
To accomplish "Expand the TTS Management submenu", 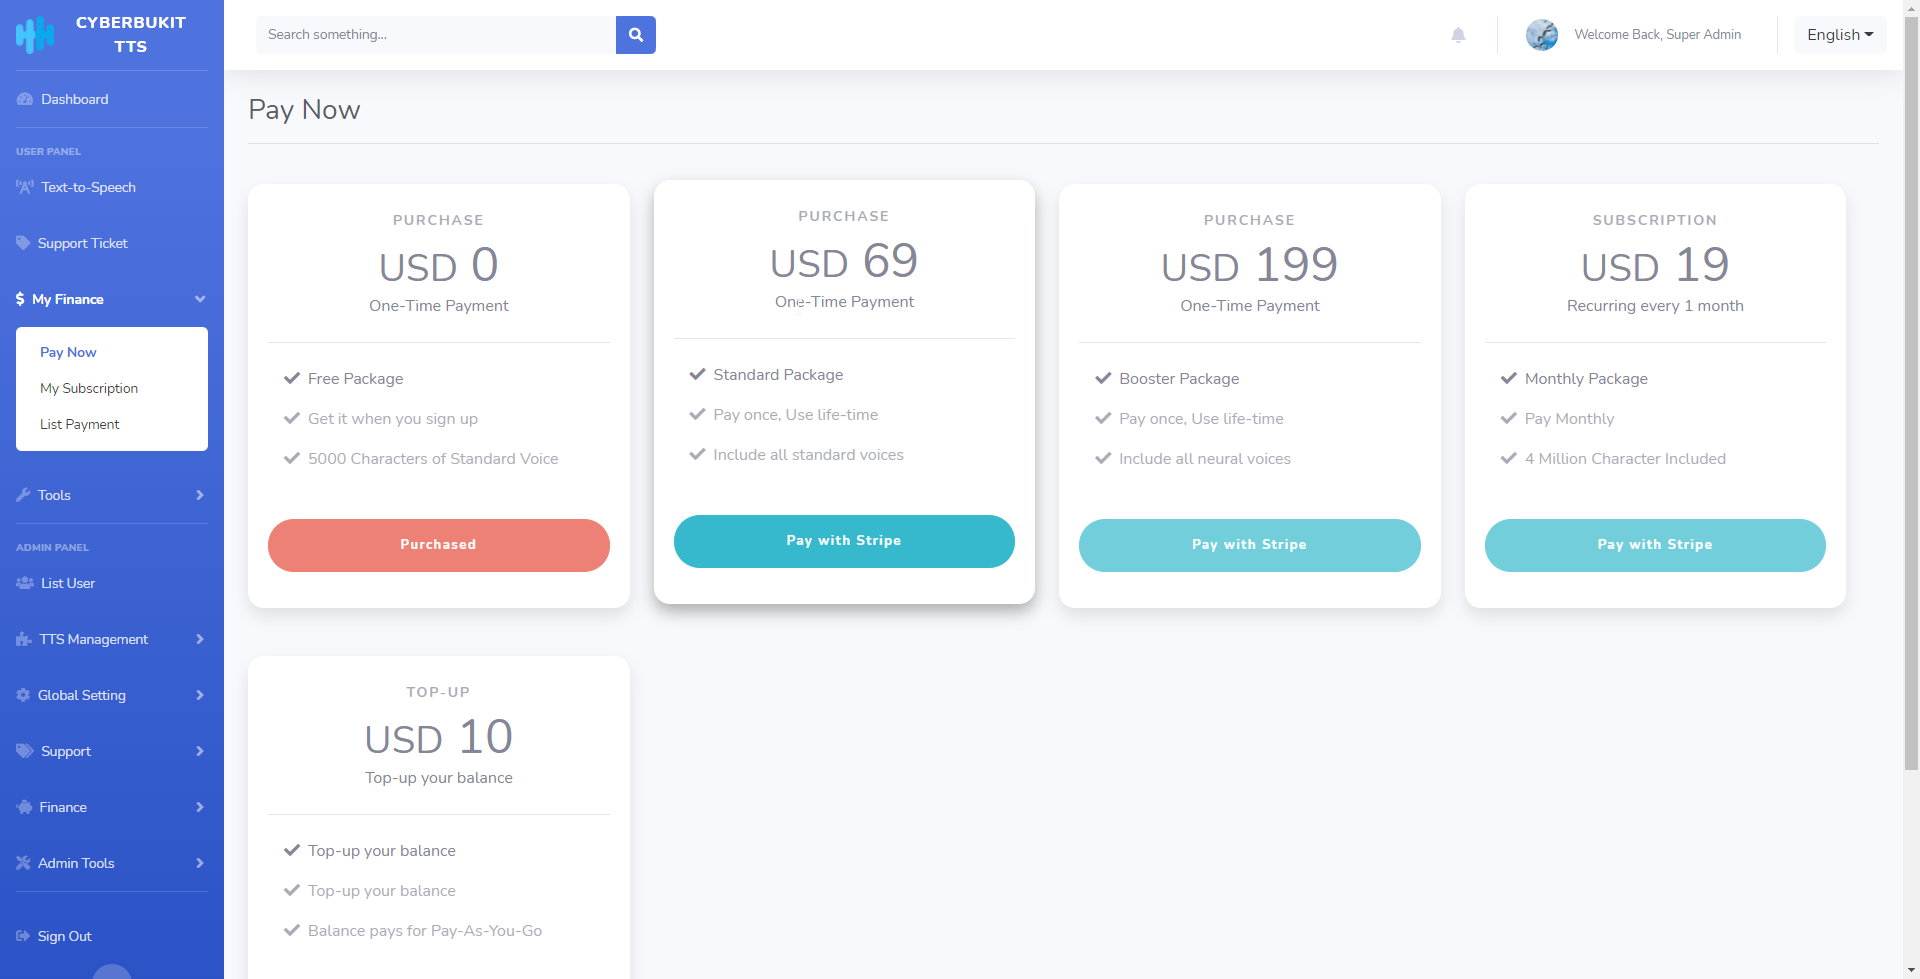I will point(200,639).
